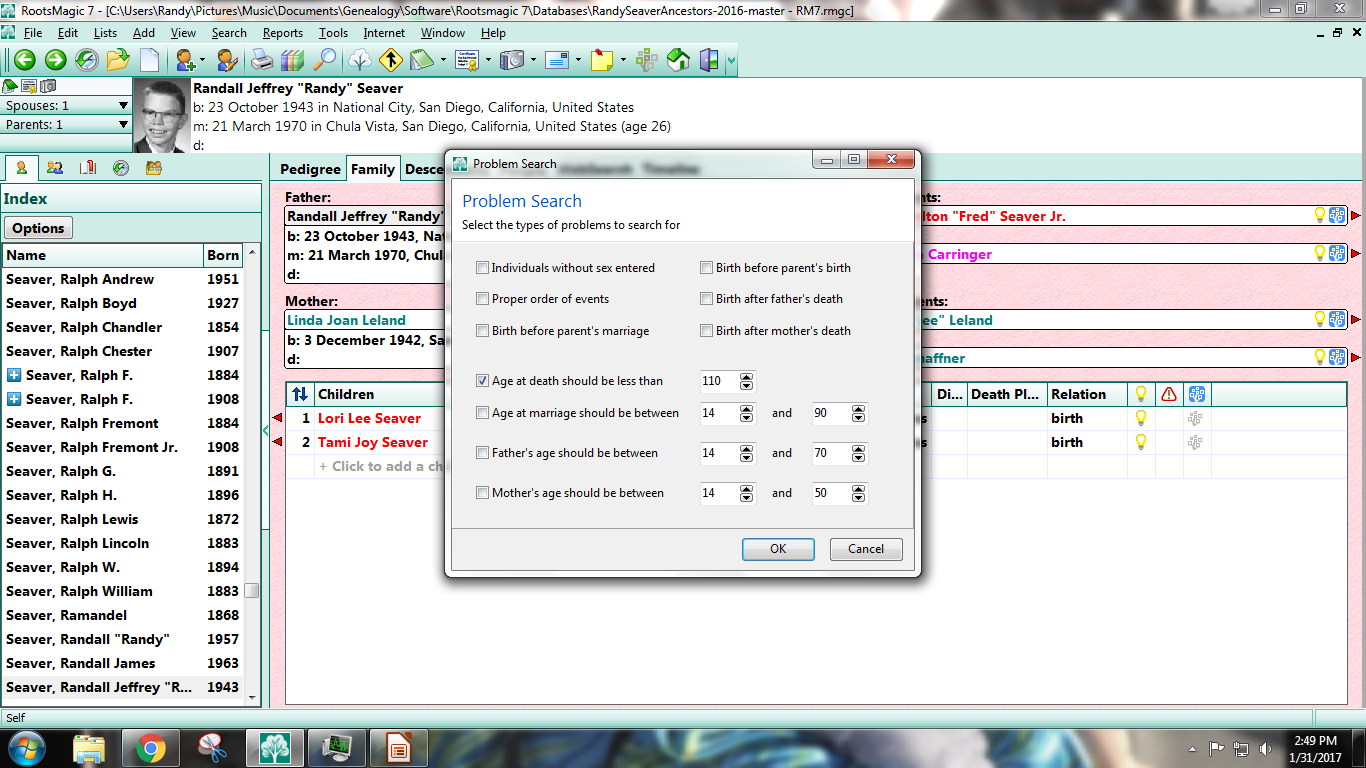Select the Media camera toolbar icon
This screenshot has width=1366, height=768.
(x=512, y=60)
